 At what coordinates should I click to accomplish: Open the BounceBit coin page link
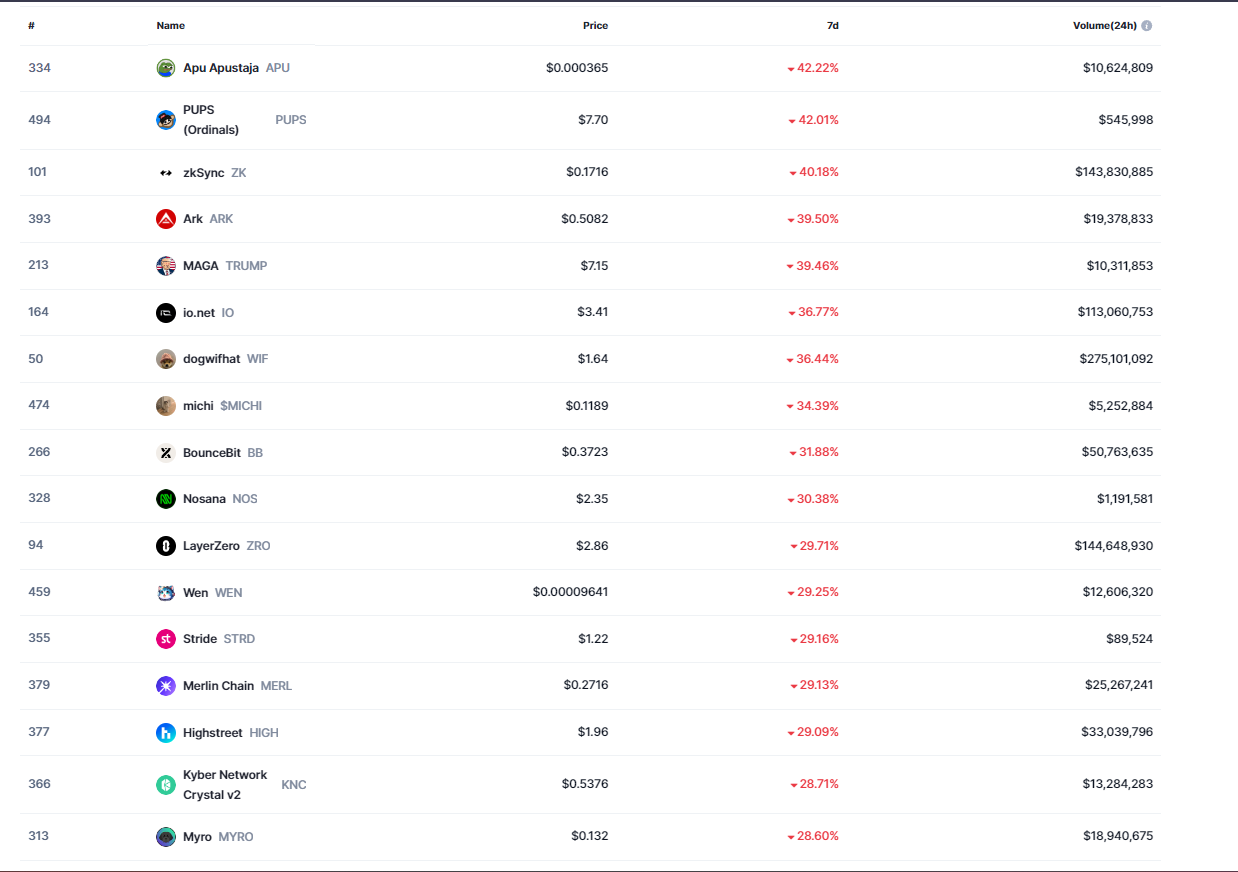pyautogui.click(x=212, y=453)
